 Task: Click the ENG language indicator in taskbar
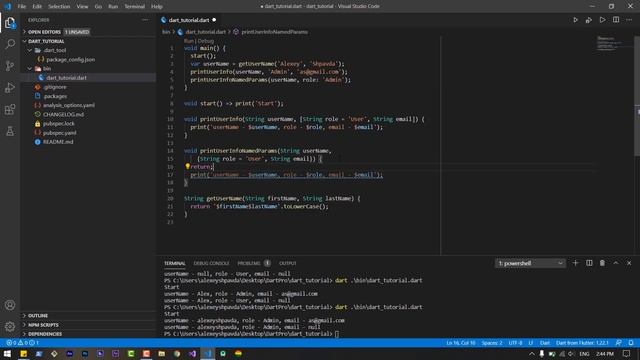(x=584, y=353)
